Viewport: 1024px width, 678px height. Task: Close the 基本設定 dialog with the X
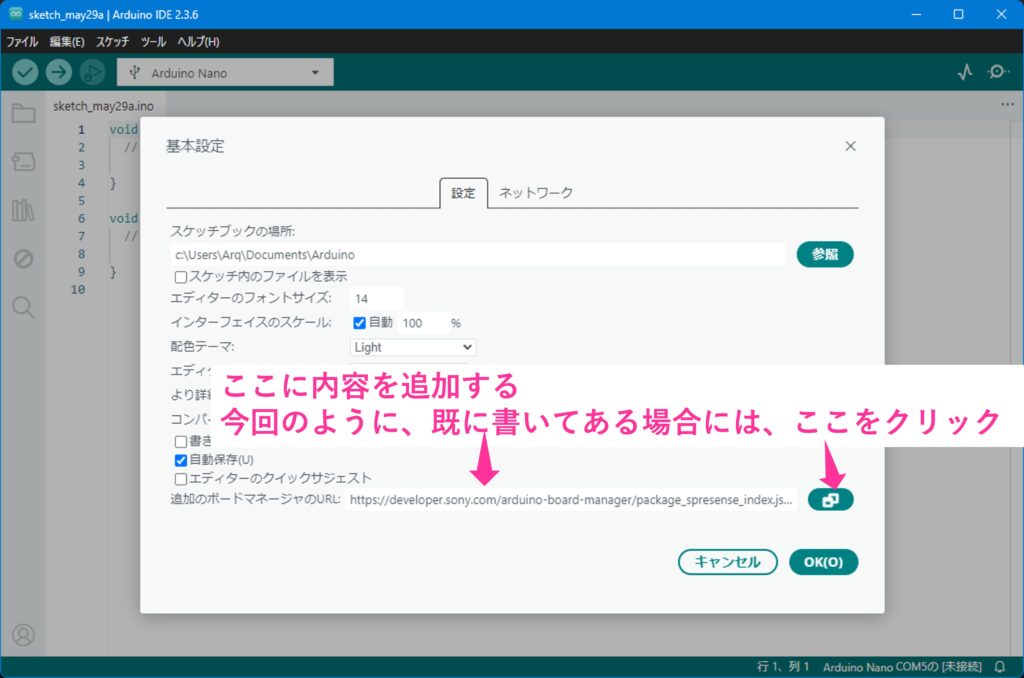pyautogui.click(x=850, y=146)
